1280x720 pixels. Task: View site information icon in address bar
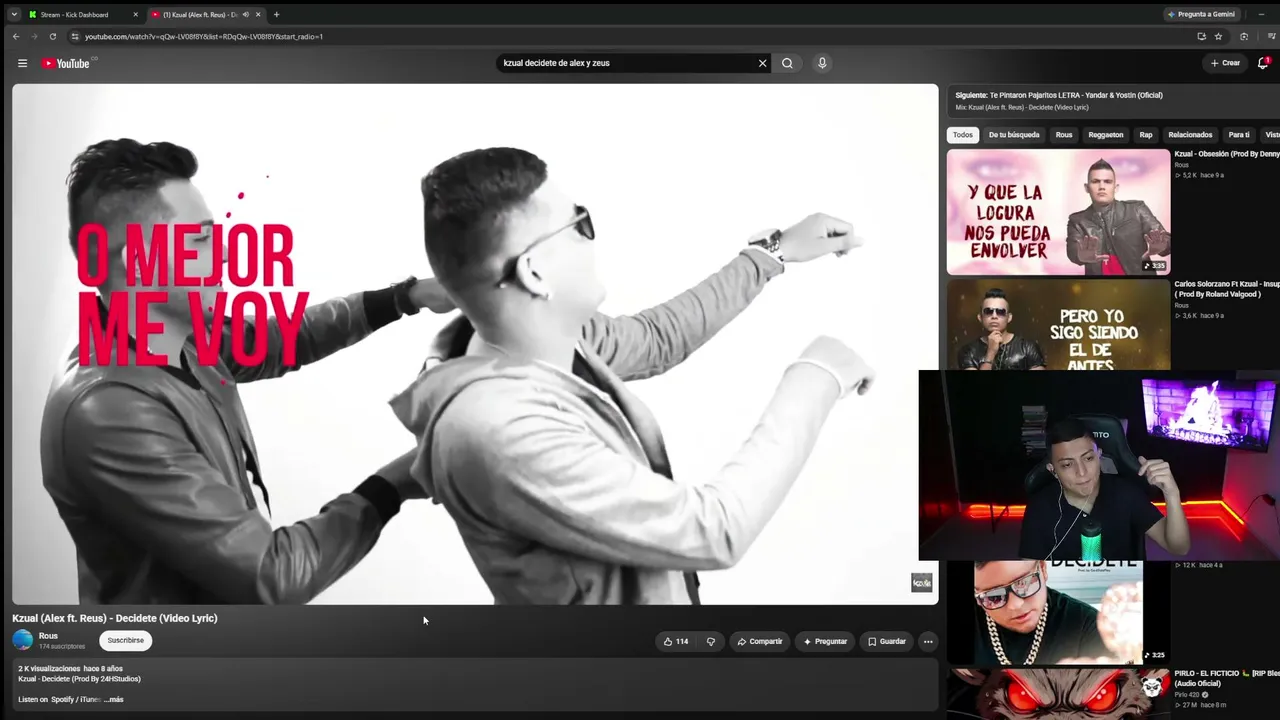[74, 36]
